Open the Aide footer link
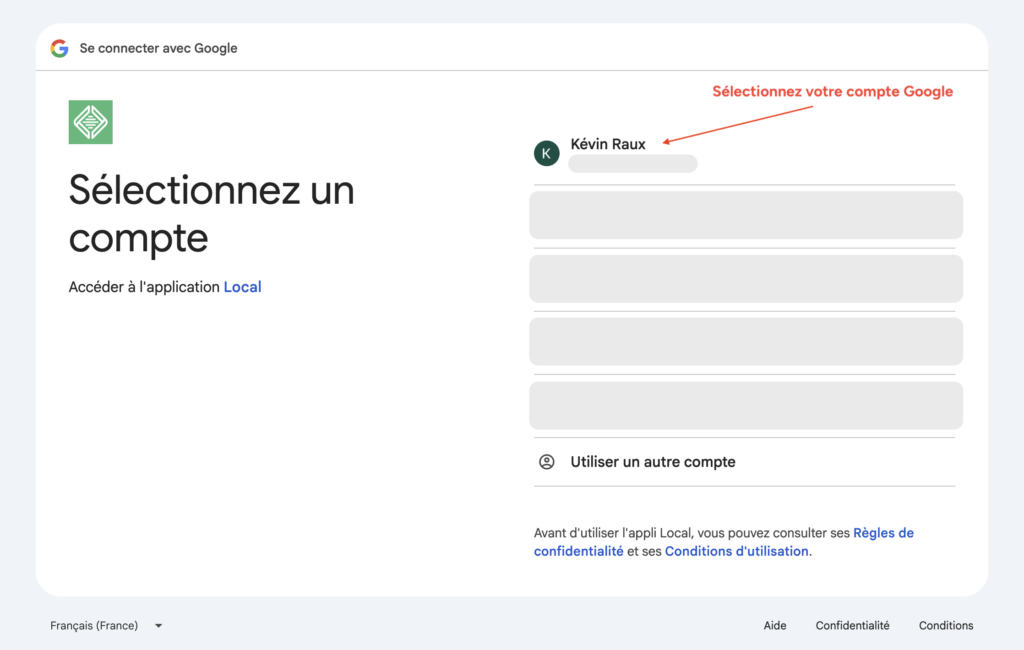Screen dimensions: 1024x650 [775, 626]
